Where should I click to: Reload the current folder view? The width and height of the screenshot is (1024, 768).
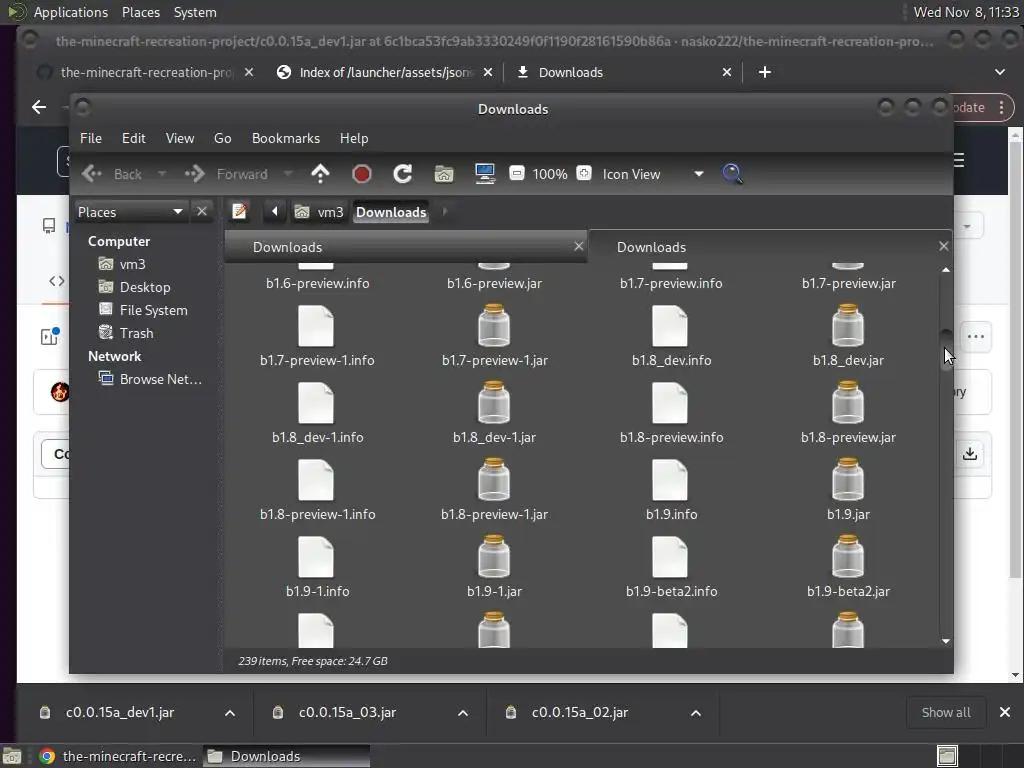(x=403, y=174)
